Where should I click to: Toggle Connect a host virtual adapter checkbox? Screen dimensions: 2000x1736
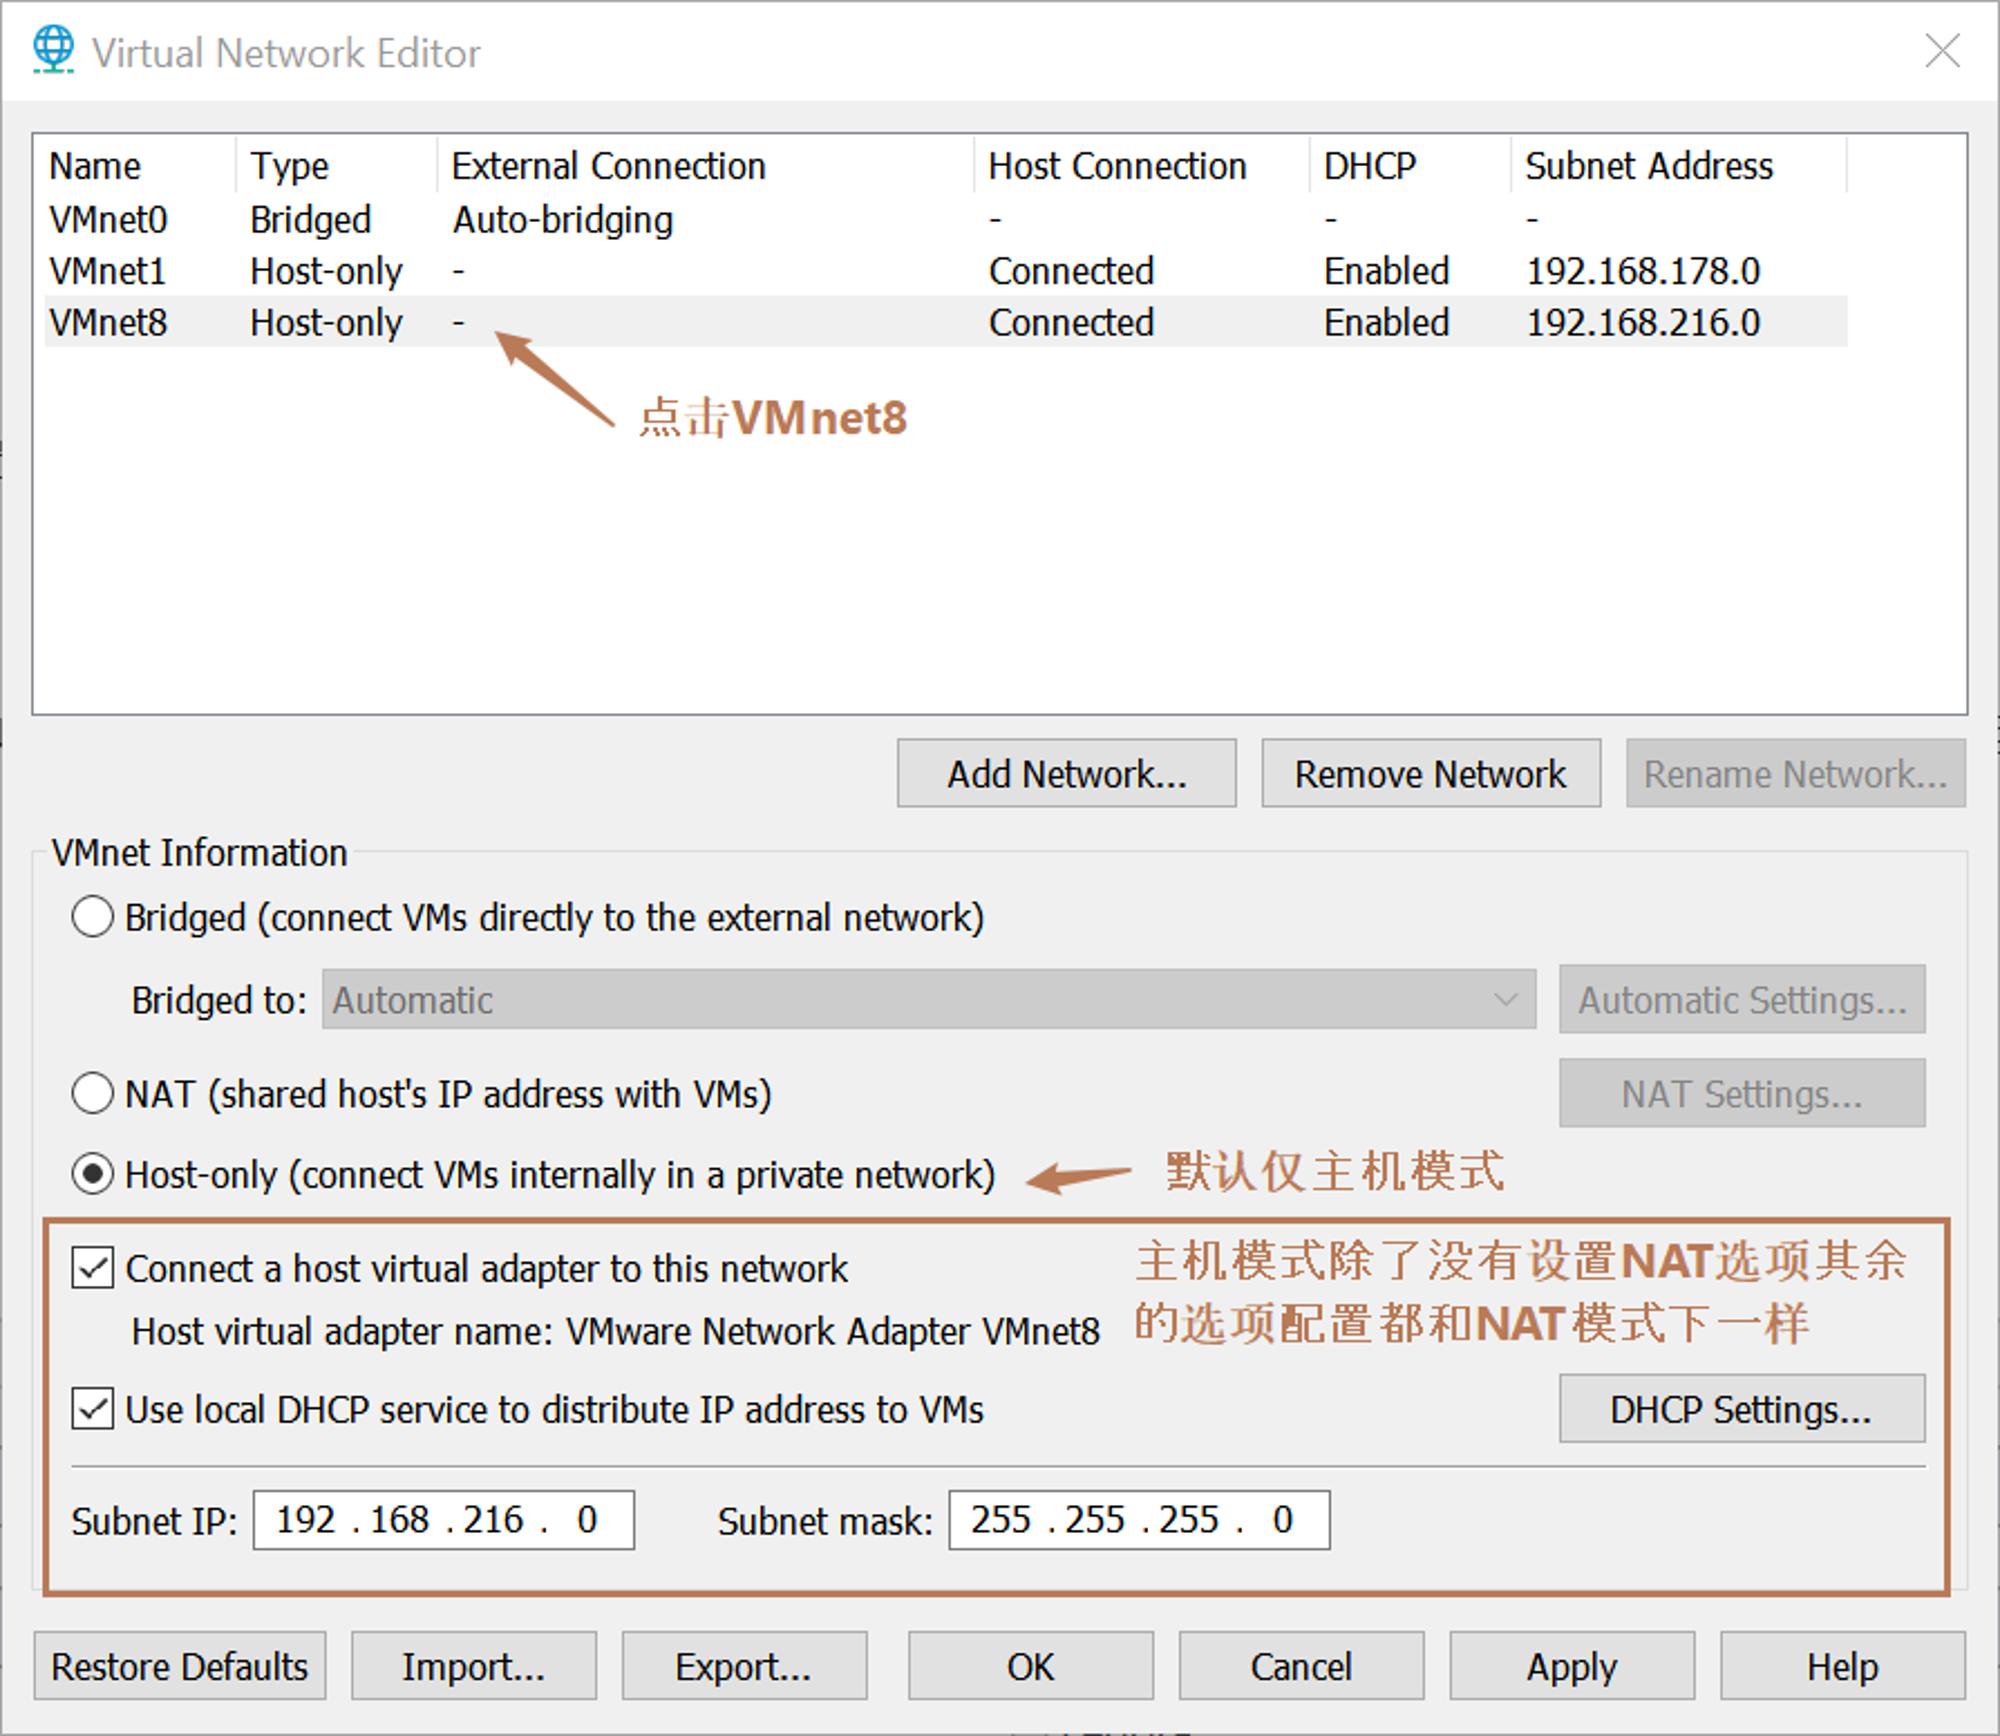92,1268
